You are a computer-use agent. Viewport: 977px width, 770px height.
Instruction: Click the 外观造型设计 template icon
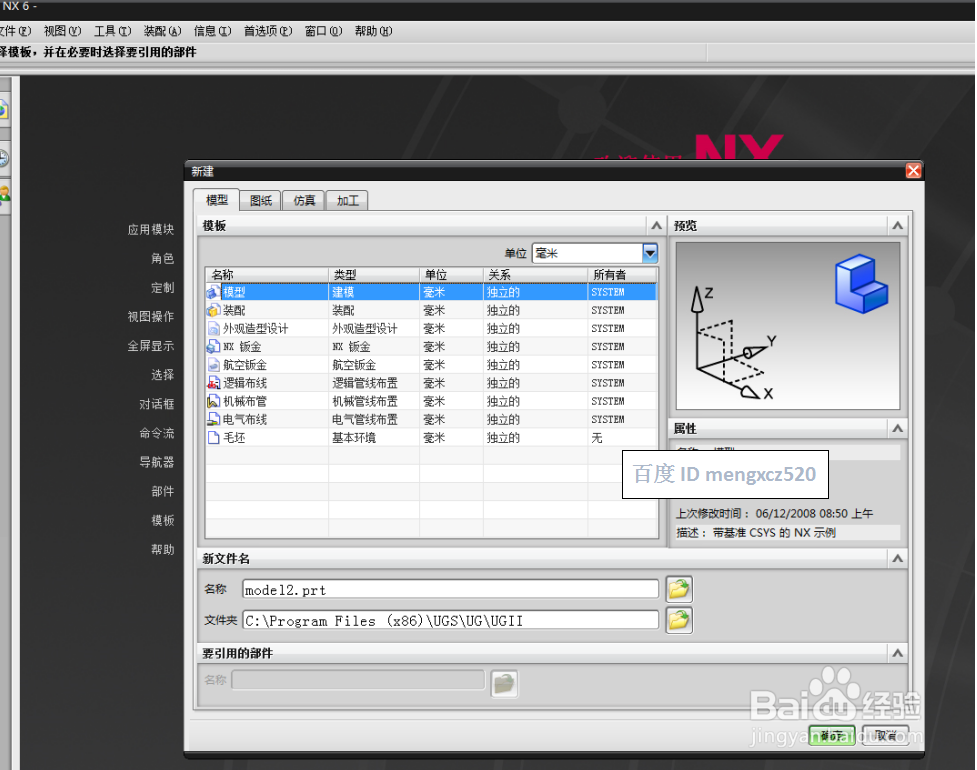pyautogui.click(x=213, y=328)
